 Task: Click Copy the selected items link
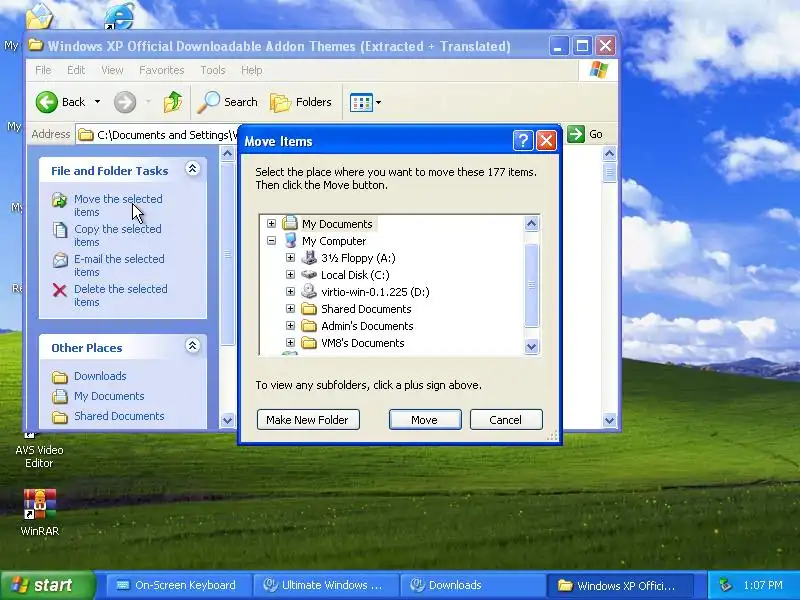click(117, 235)
